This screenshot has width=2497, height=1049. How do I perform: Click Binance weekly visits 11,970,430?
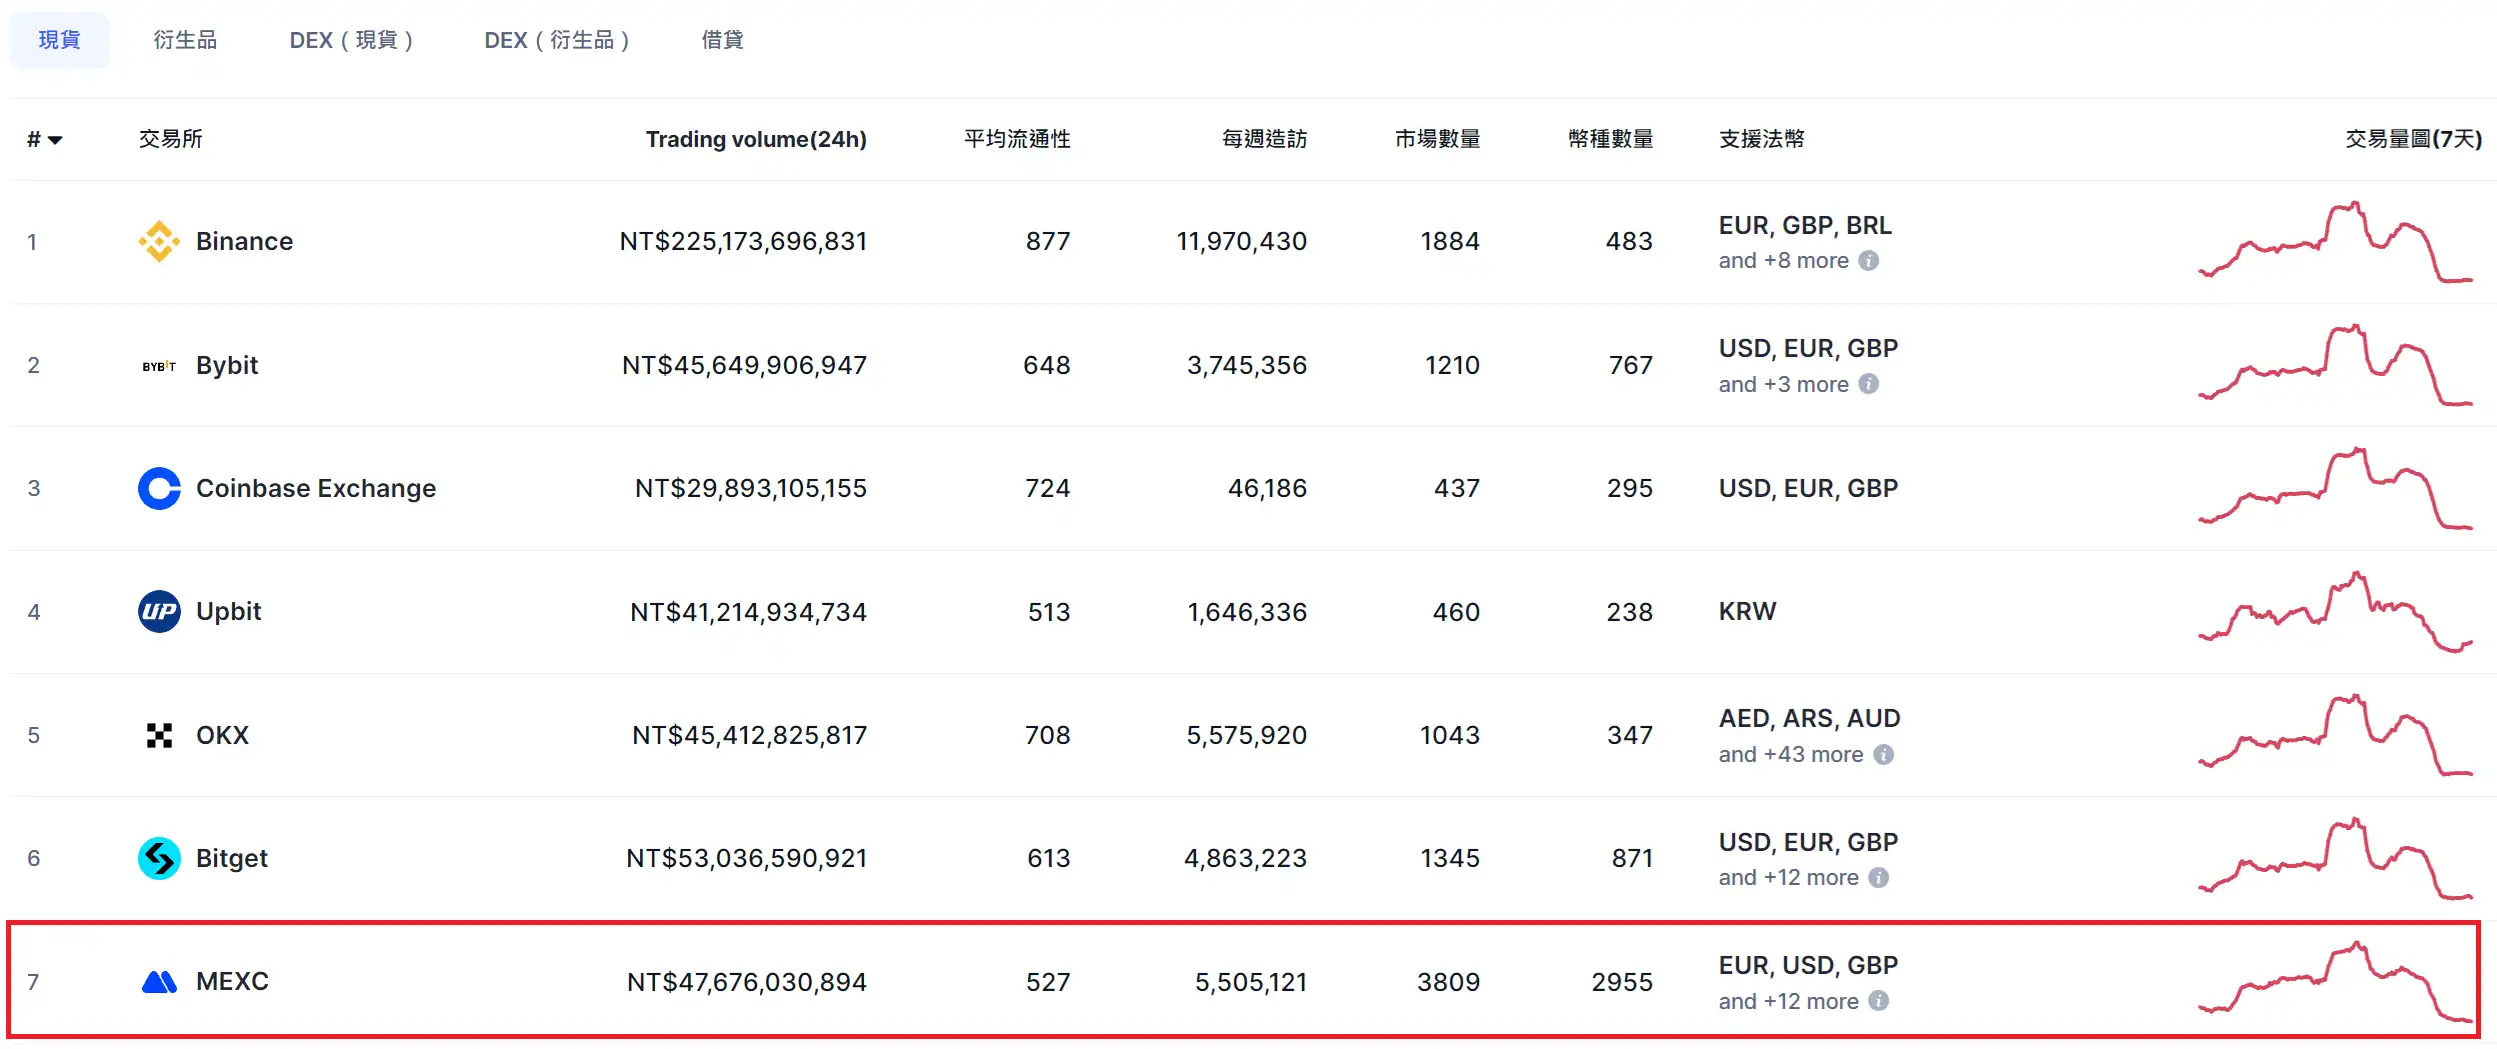click(x=1241, y=241)
